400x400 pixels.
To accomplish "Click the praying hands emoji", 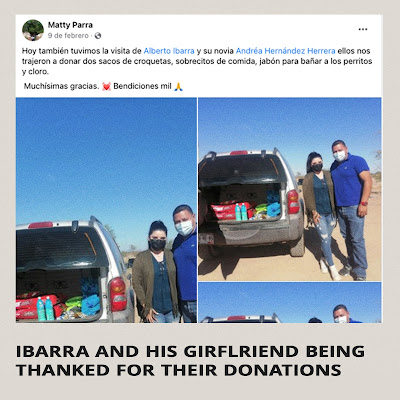I will click(x=178, y=87).
